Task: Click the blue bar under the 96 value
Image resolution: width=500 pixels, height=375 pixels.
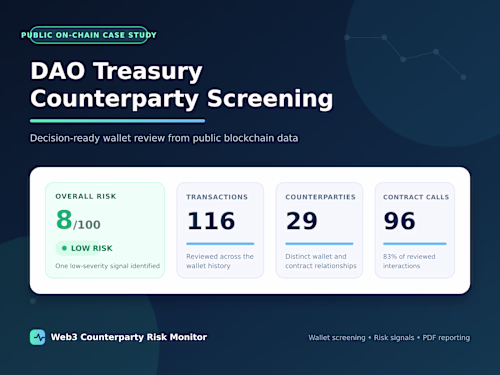Action: tap(414, 244)
